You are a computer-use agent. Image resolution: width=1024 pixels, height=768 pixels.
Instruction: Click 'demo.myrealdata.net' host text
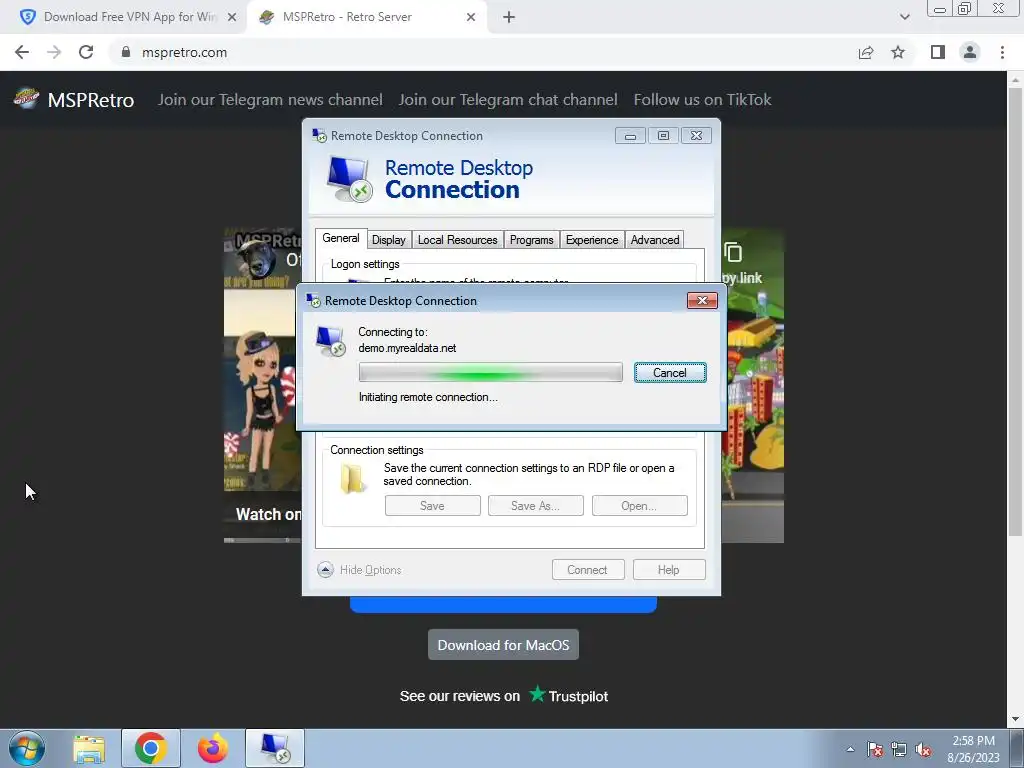pos(407,348)
